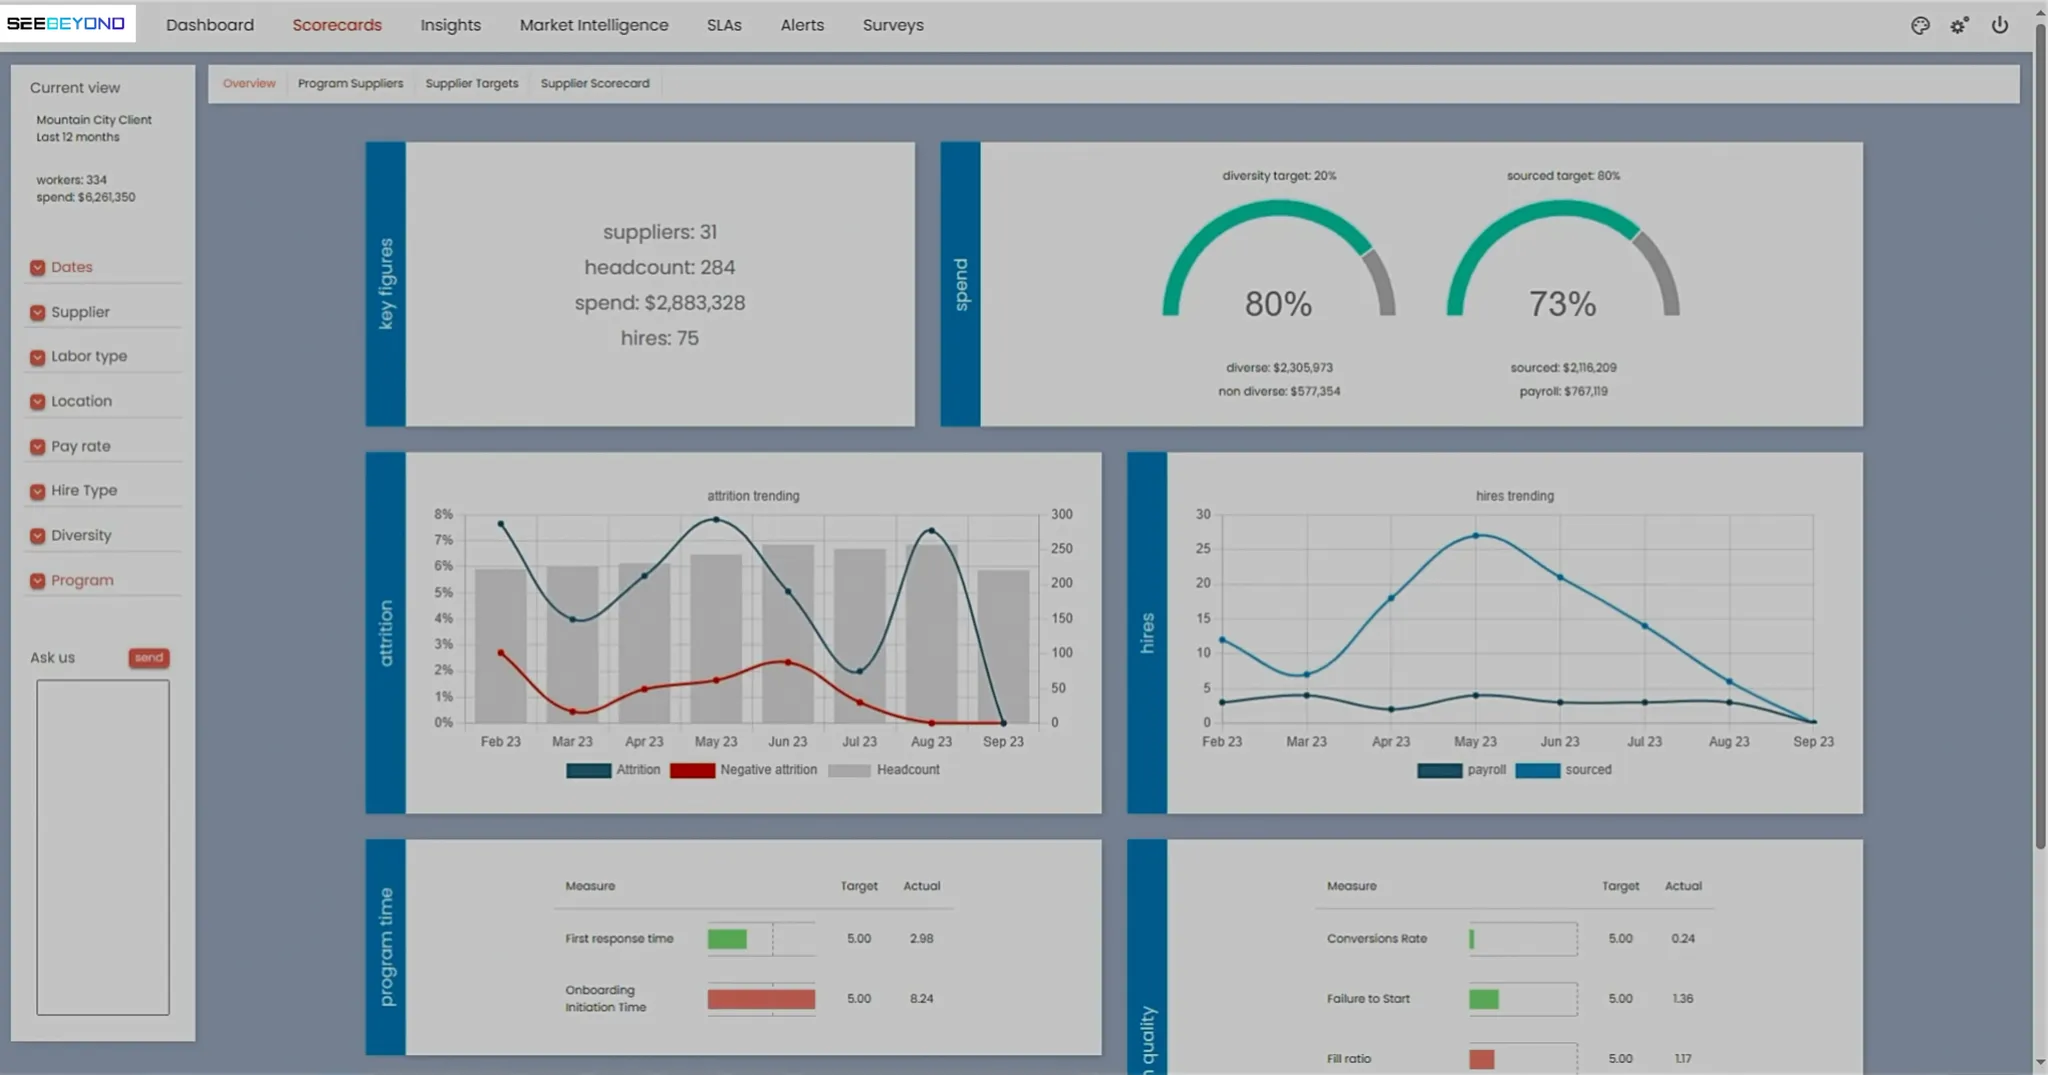Expand the Dates filter chevron
2048x1075 pixels.
(x=37, y=267)
